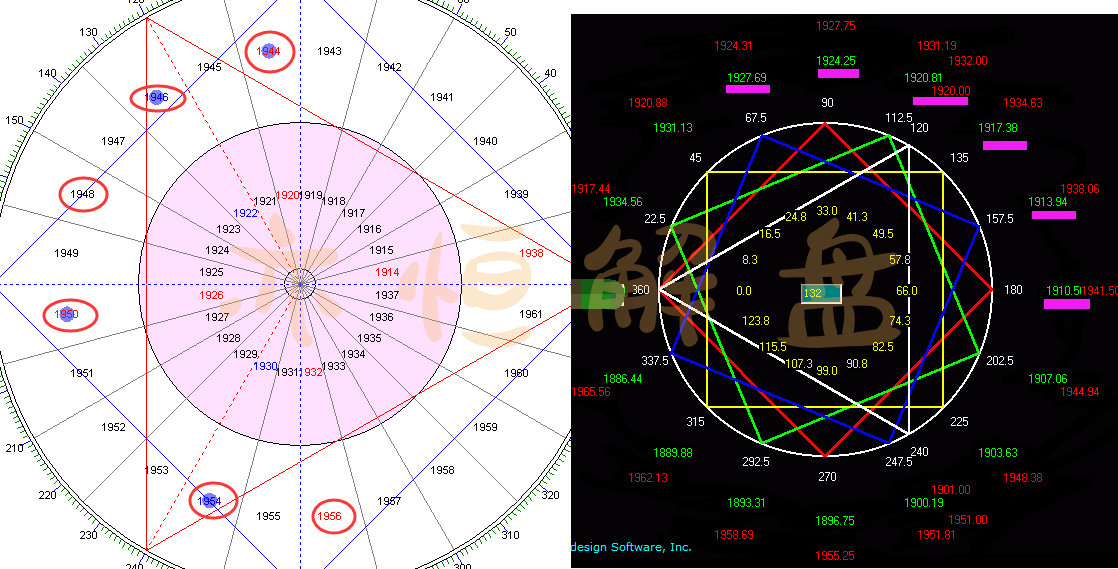Click year 1952 in the outer ring
Screen dimensions: 1118x569
coord(113,428)
